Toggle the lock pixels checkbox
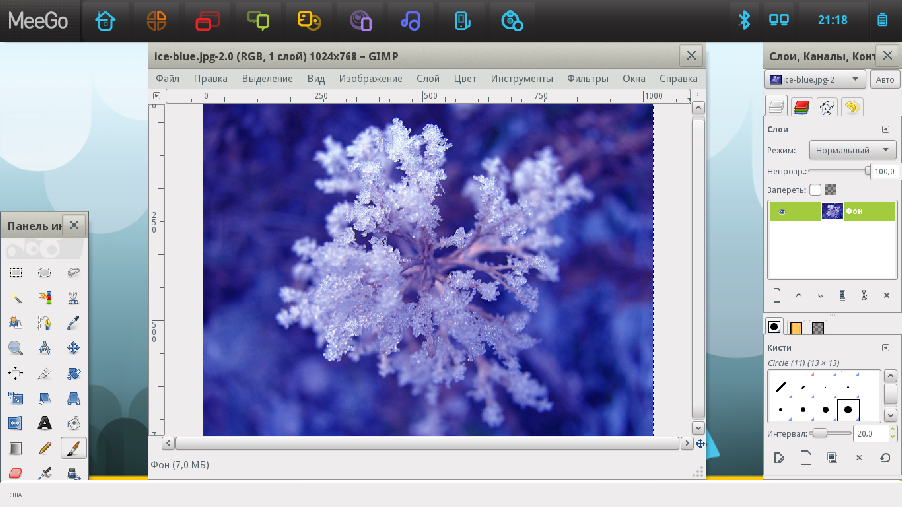902x507 pixels. [x=815, y=189]
